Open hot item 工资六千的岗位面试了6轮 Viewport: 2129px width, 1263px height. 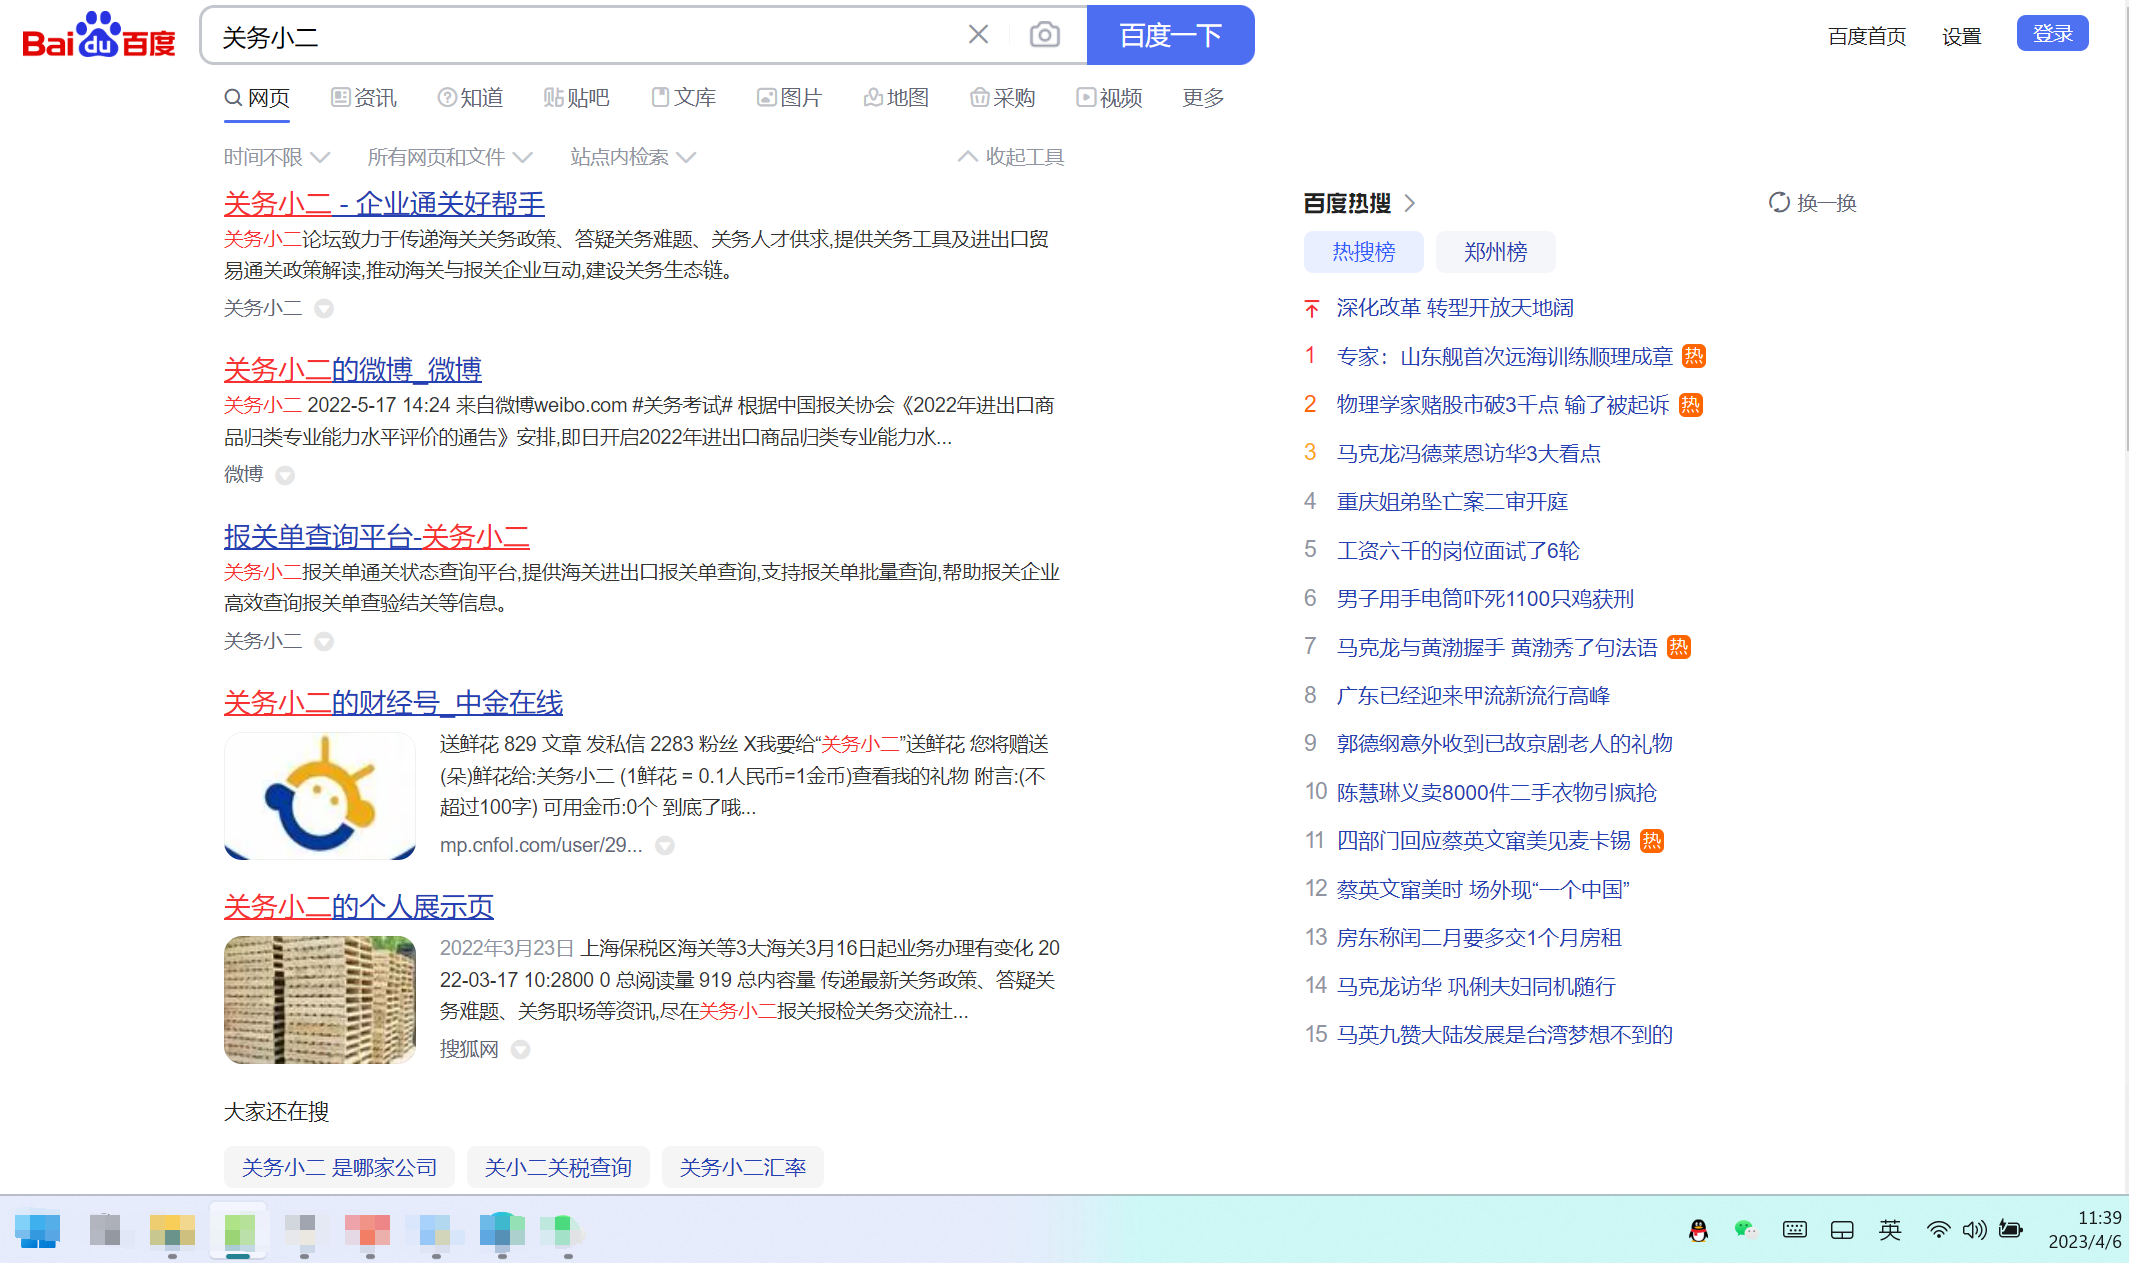point(1458,550)
